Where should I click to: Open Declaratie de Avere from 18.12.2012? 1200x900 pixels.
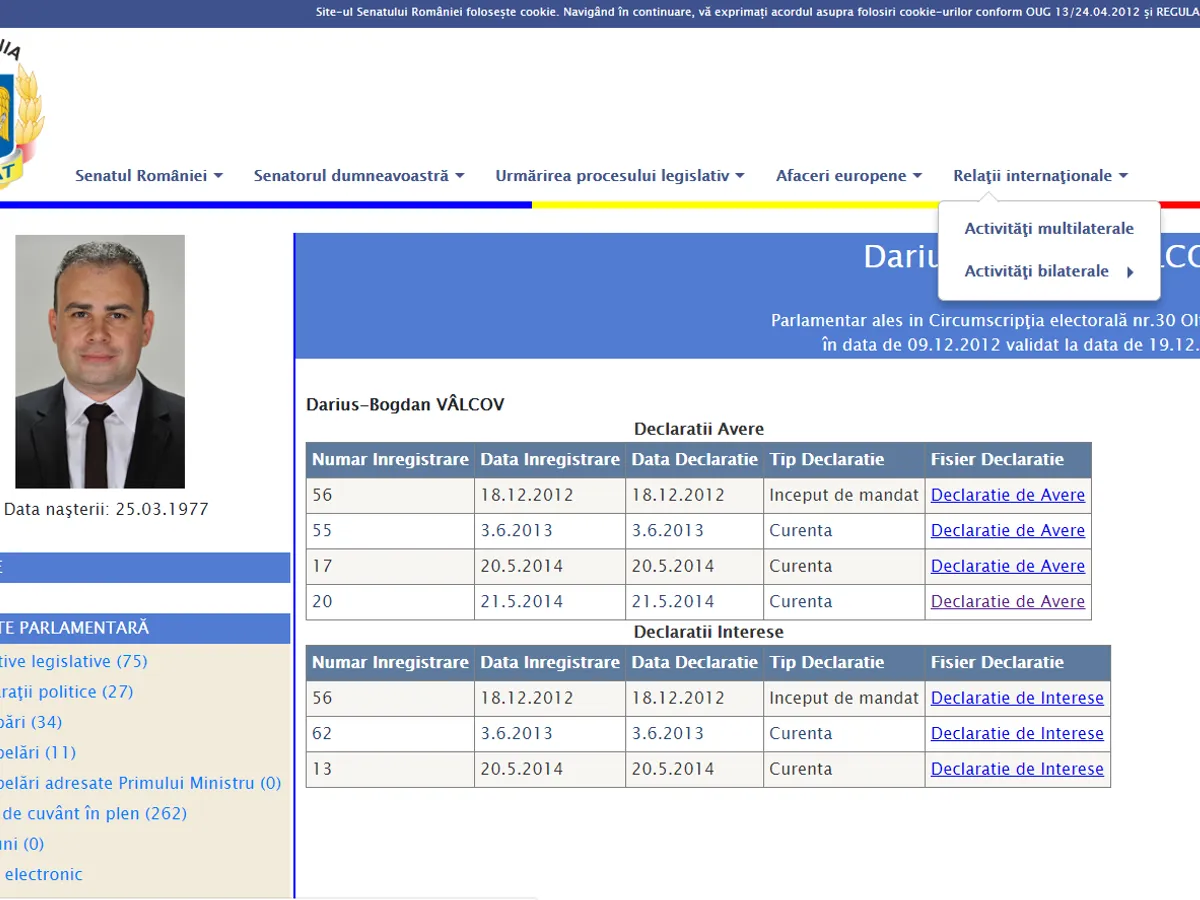click(1007, 495)
